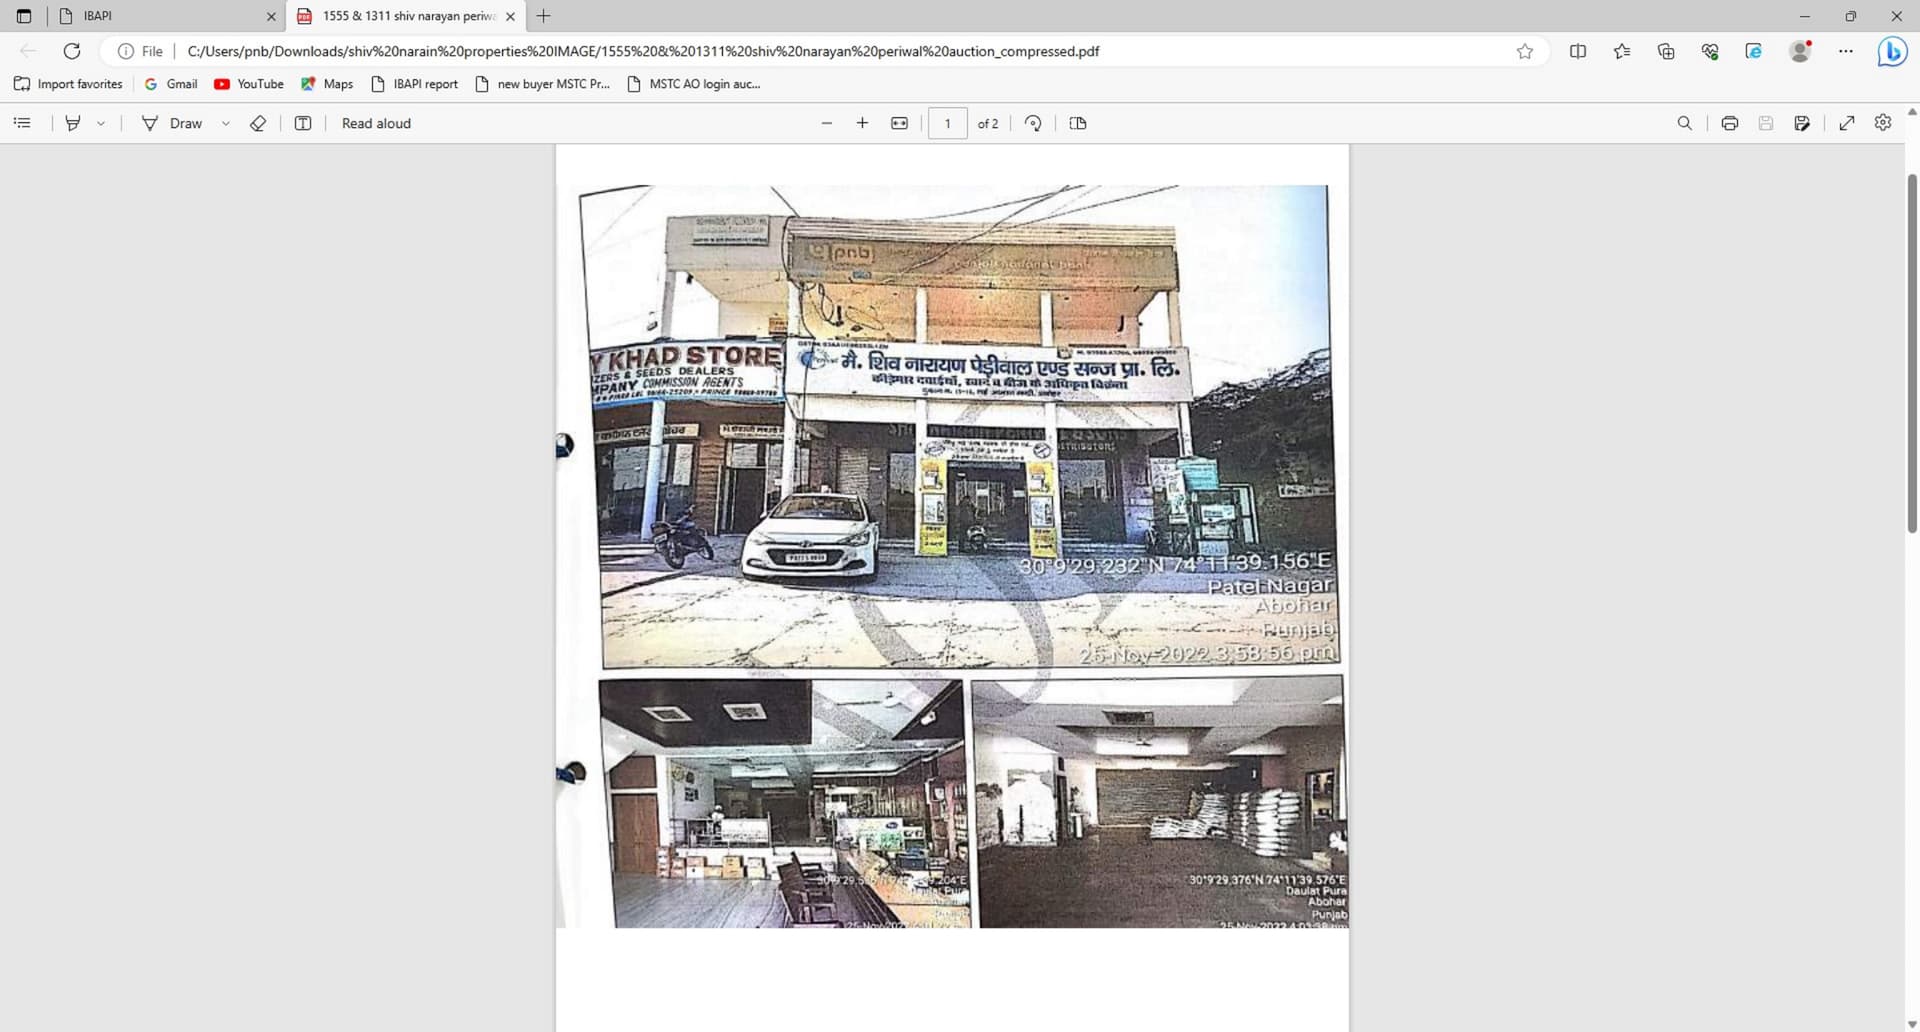1920x1032 pixels.
Task: Open the tab actions menu icon
Action: 24,16
